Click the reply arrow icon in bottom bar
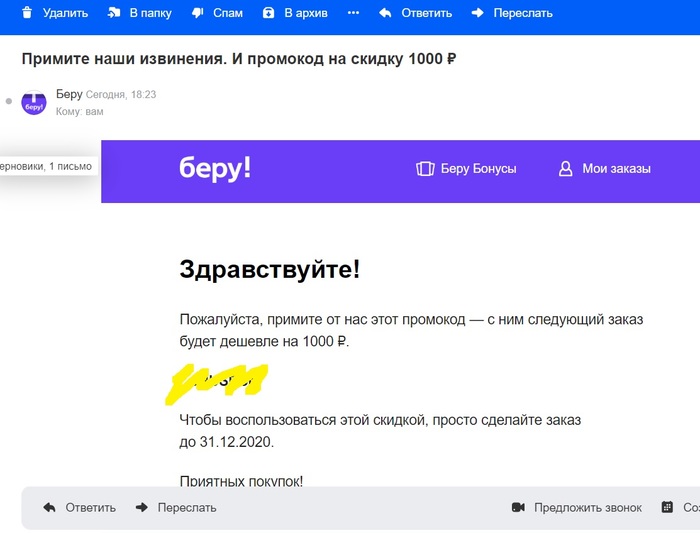700x533 pixels. coord(50,508)
